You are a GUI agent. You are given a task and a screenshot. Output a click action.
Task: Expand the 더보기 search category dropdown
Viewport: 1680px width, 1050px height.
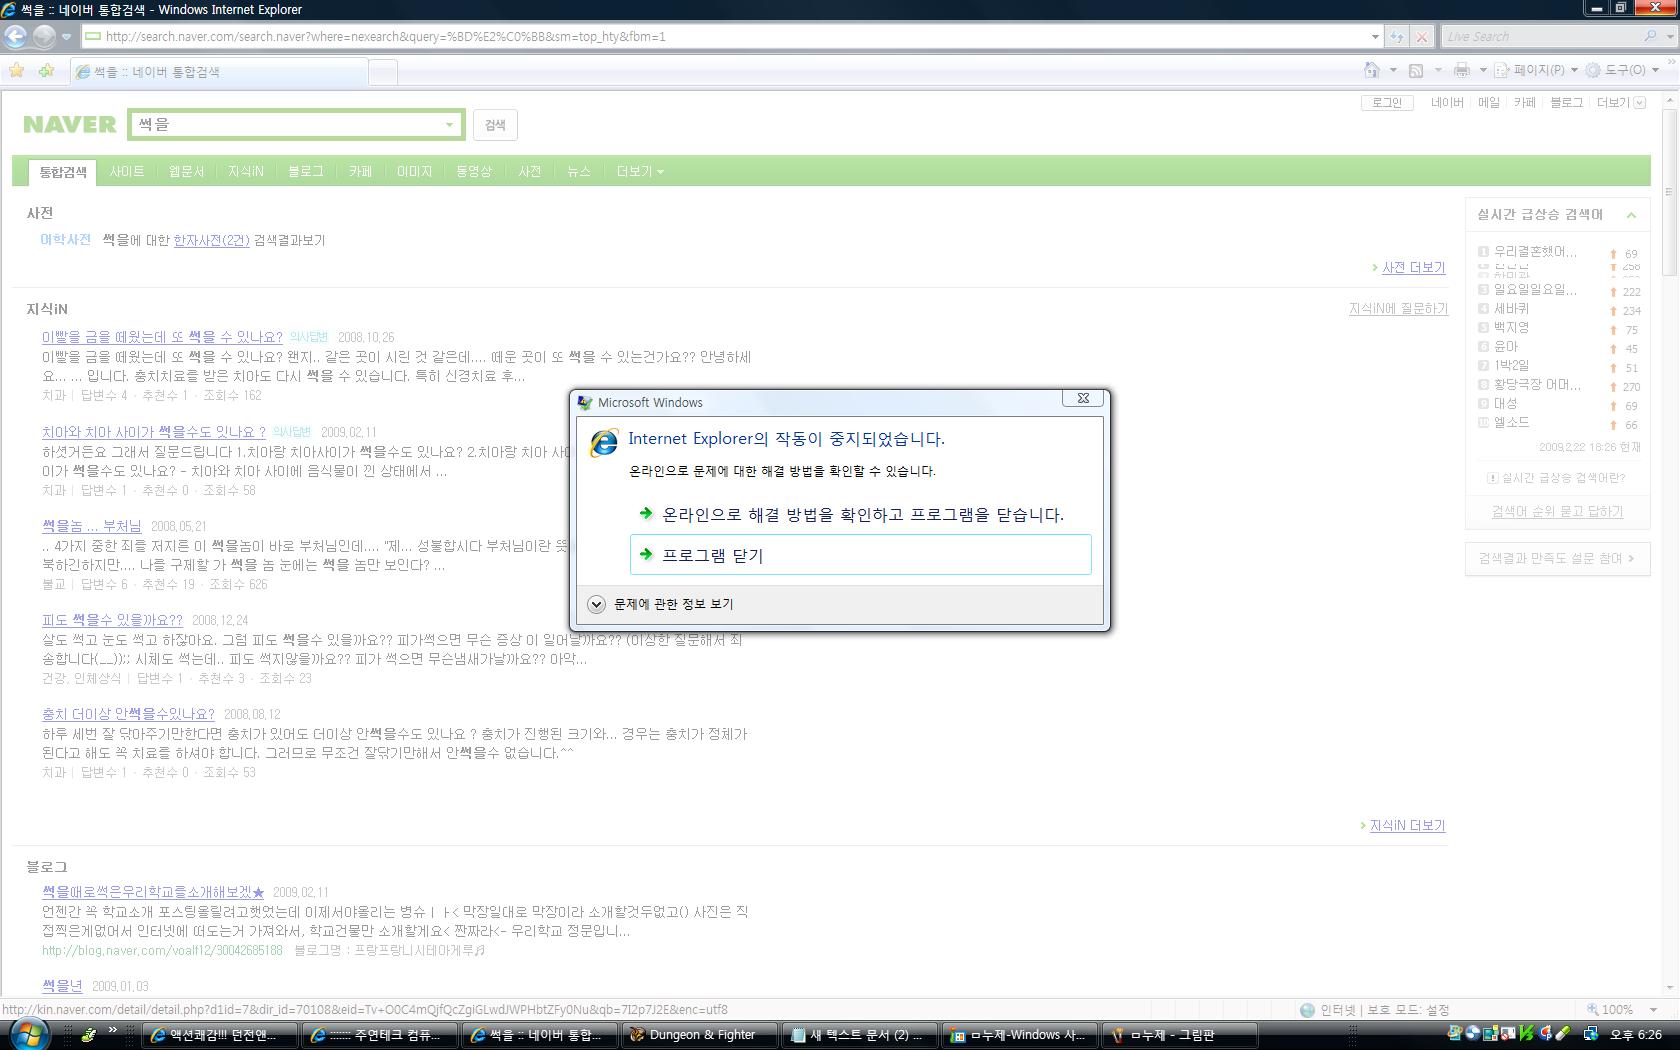pyautogui.click(x=640, y=172)
